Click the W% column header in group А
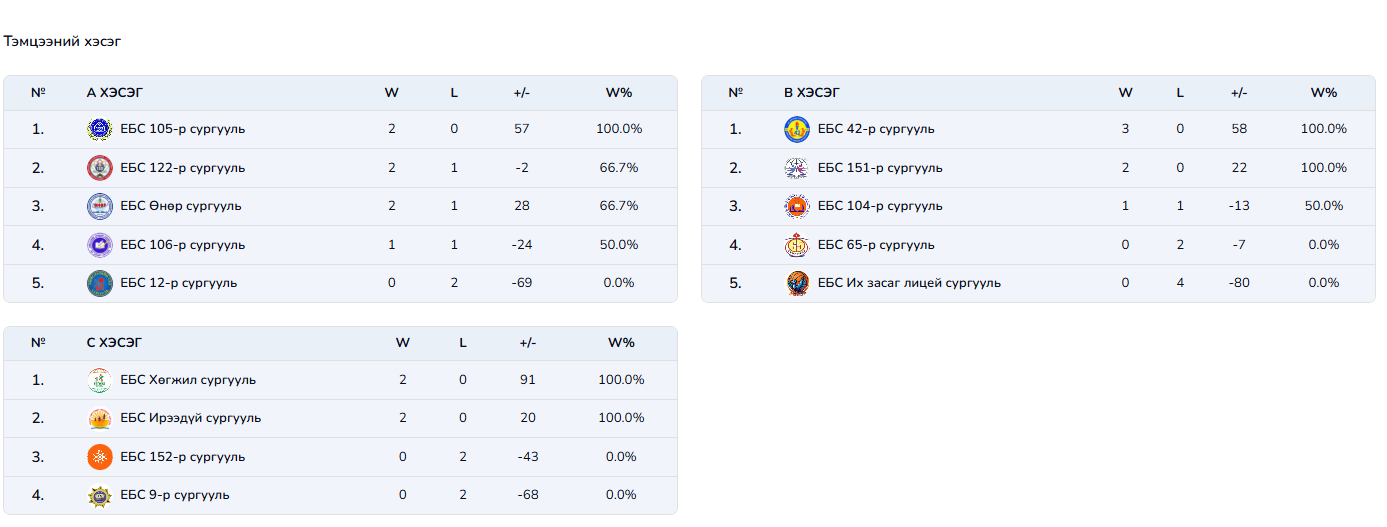1387x527 pixels. click(619, 93)
